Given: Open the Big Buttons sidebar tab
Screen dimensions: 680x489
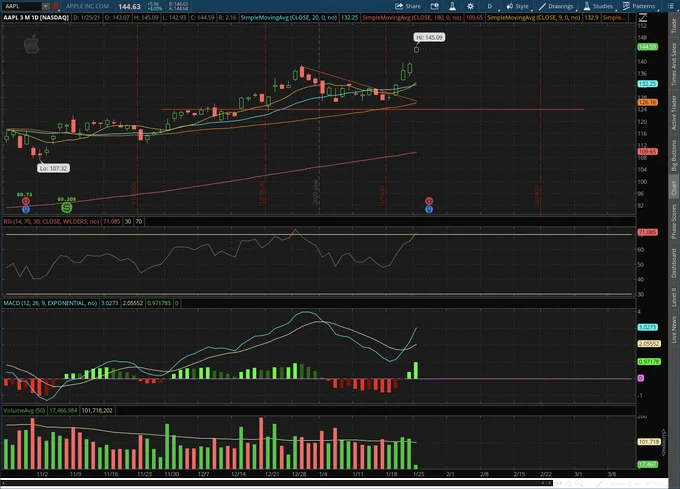Looking at the screenshot, I should 673,155.
